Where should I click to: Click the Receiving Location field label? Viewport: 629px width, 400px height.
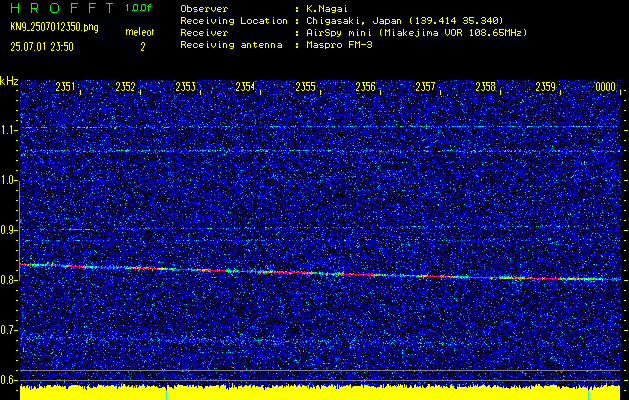click(234, 20)
